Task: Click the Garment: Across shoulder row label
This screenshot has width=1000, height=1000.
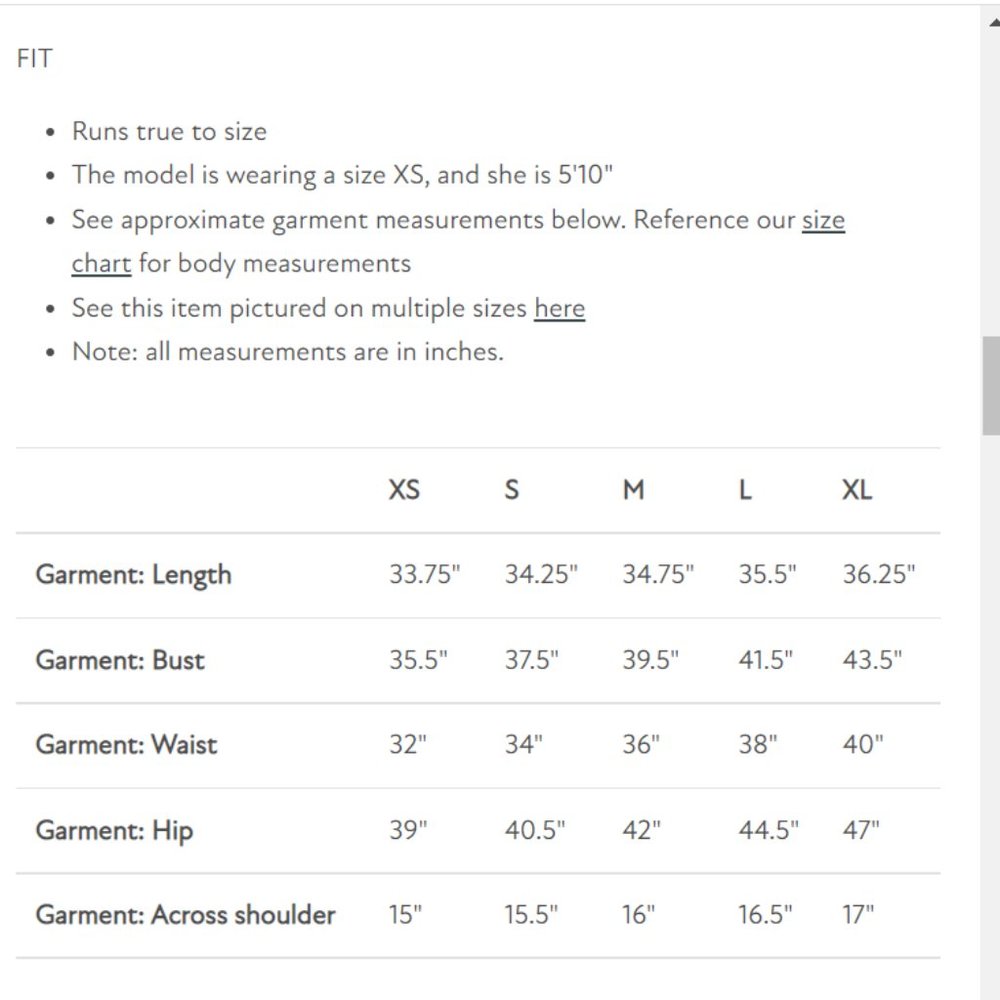Action: (185, 915)
